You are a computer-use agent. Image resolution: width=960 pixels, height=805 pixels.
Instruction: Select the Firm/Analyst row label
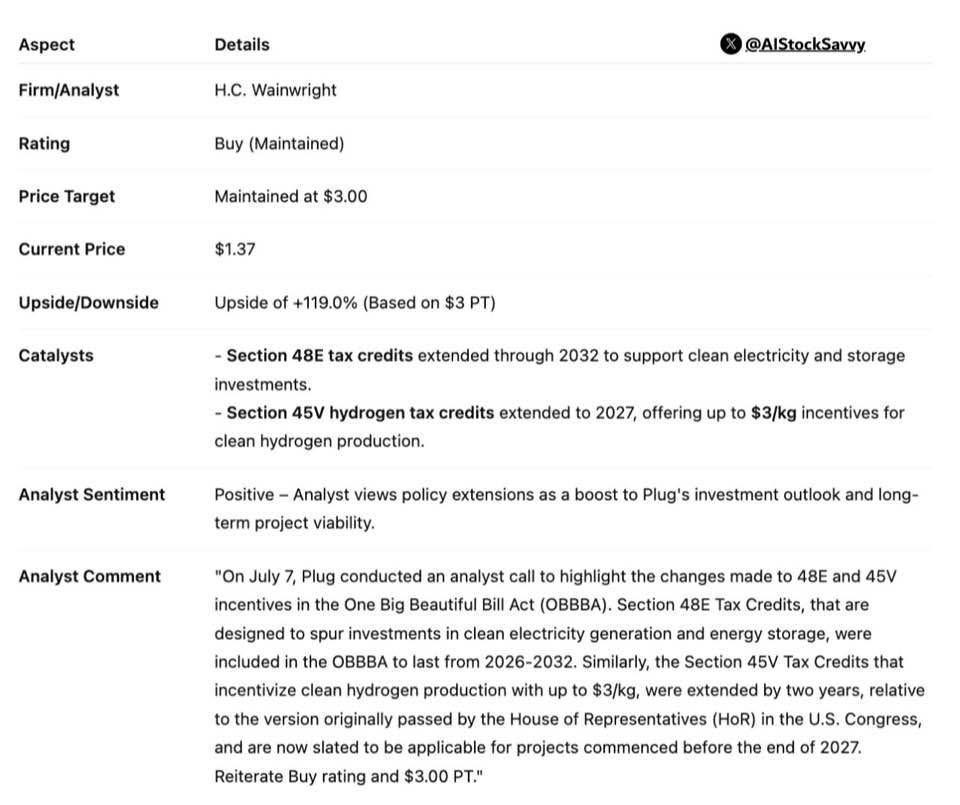[x=68, y=90]
